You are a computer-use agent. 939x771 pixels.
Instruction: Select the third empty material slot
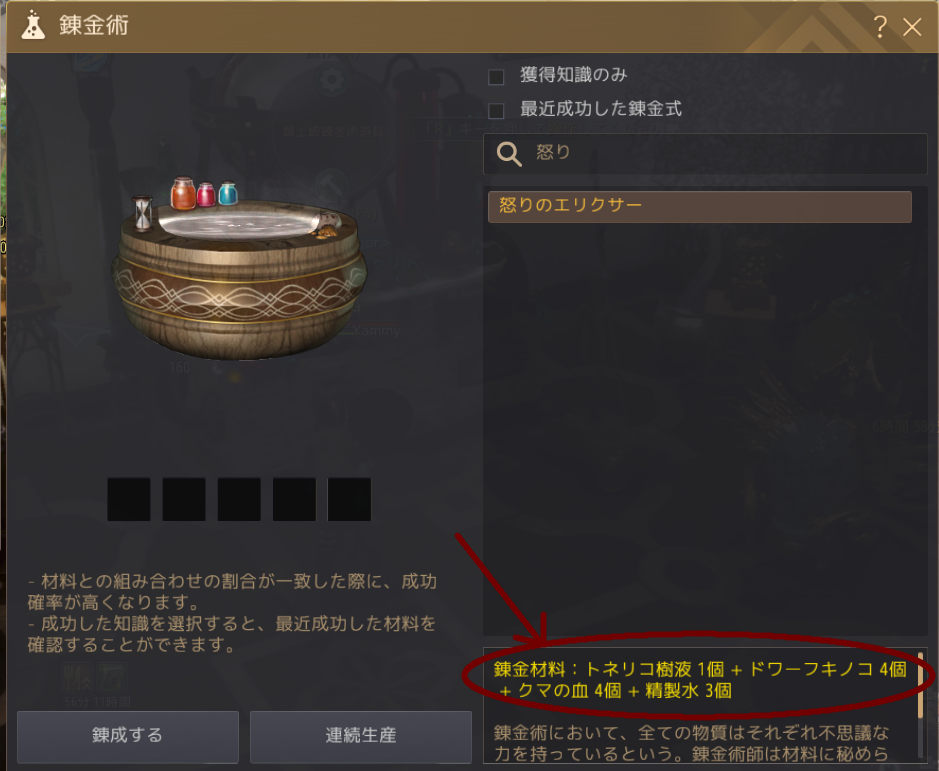point(239,499)
